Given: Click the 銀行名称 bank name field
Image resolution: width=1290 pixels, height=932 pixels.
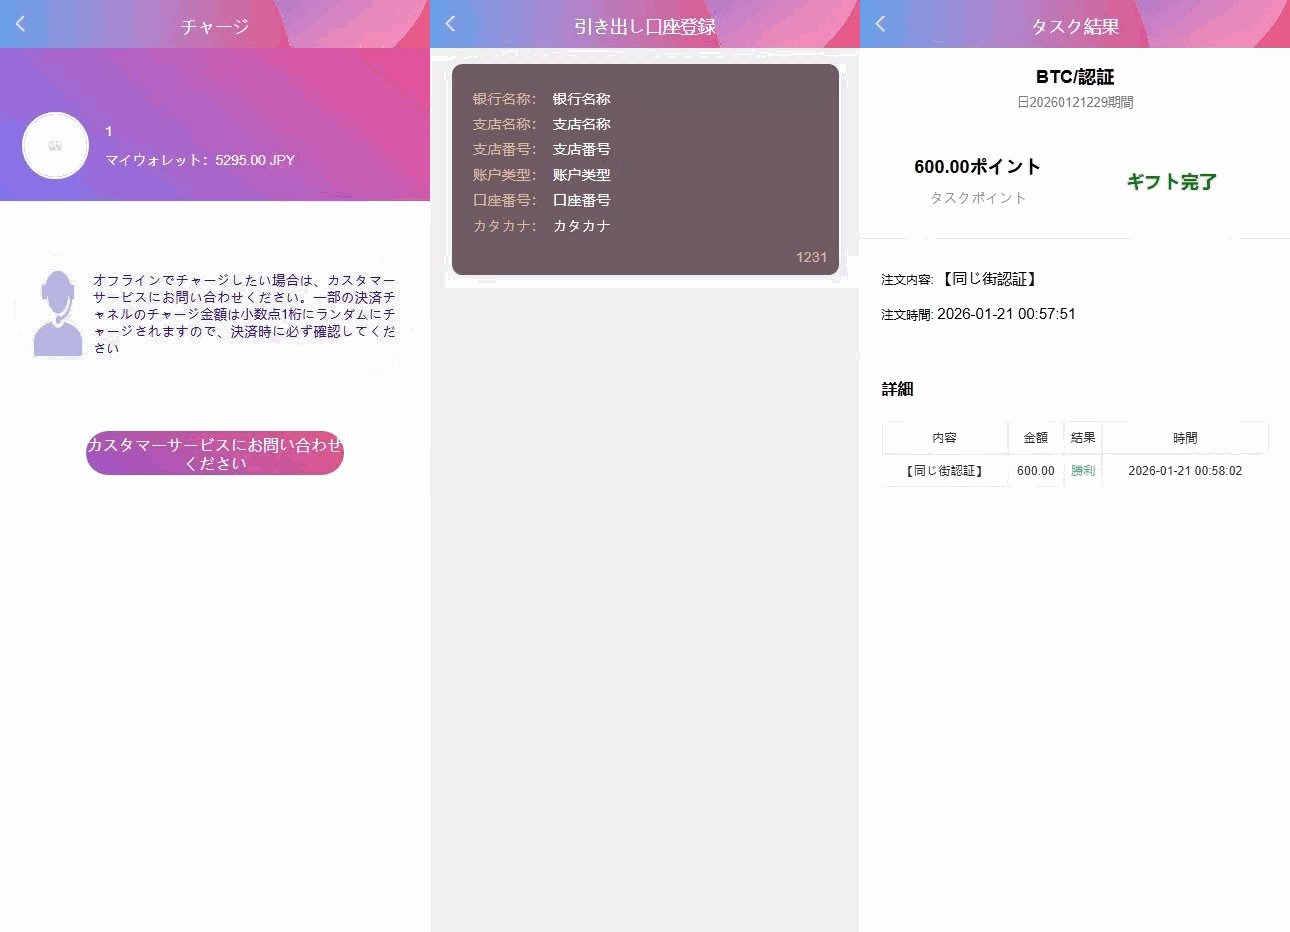Looking at the screenshot, I should pos(580,99).
